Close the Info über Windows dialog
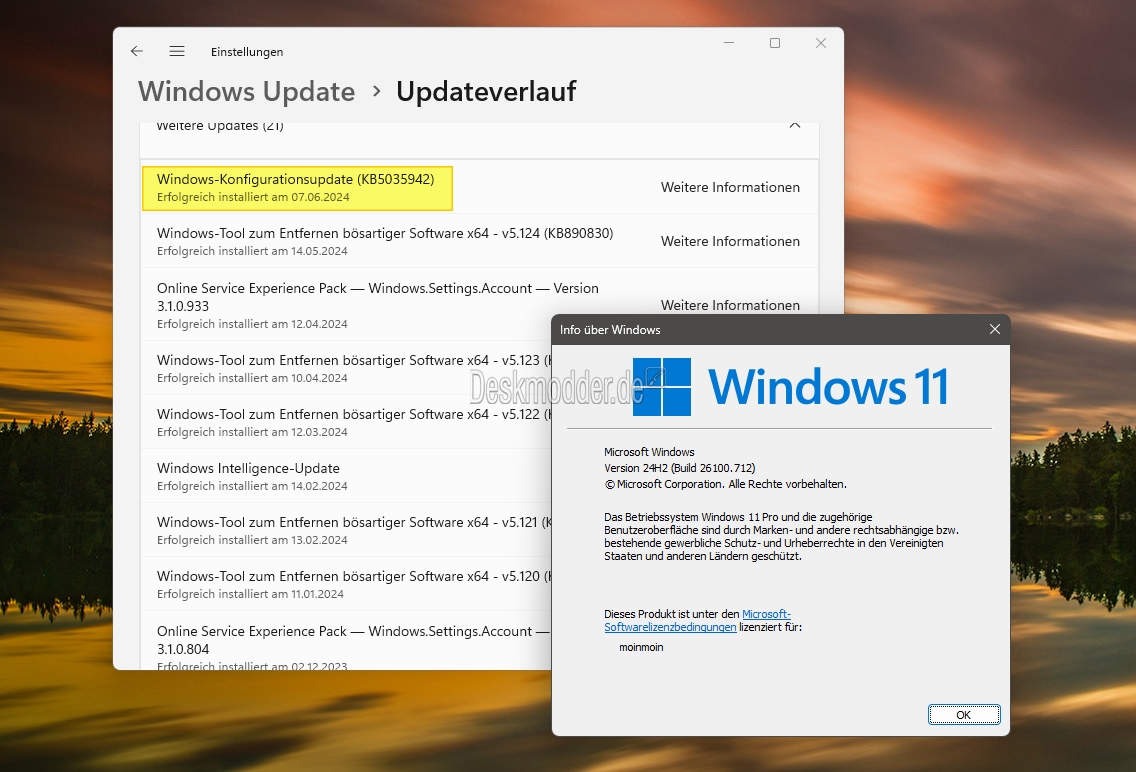1136x772 pixels. tap(995, 330)
